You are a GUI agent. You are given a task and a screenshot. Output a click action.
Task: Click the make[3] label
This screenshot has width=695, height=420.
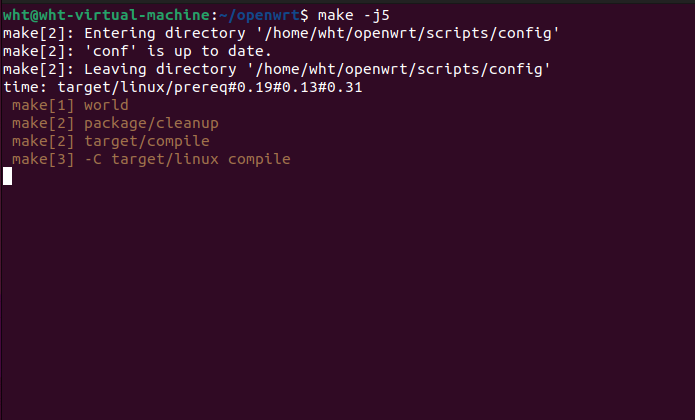(43, 160)
